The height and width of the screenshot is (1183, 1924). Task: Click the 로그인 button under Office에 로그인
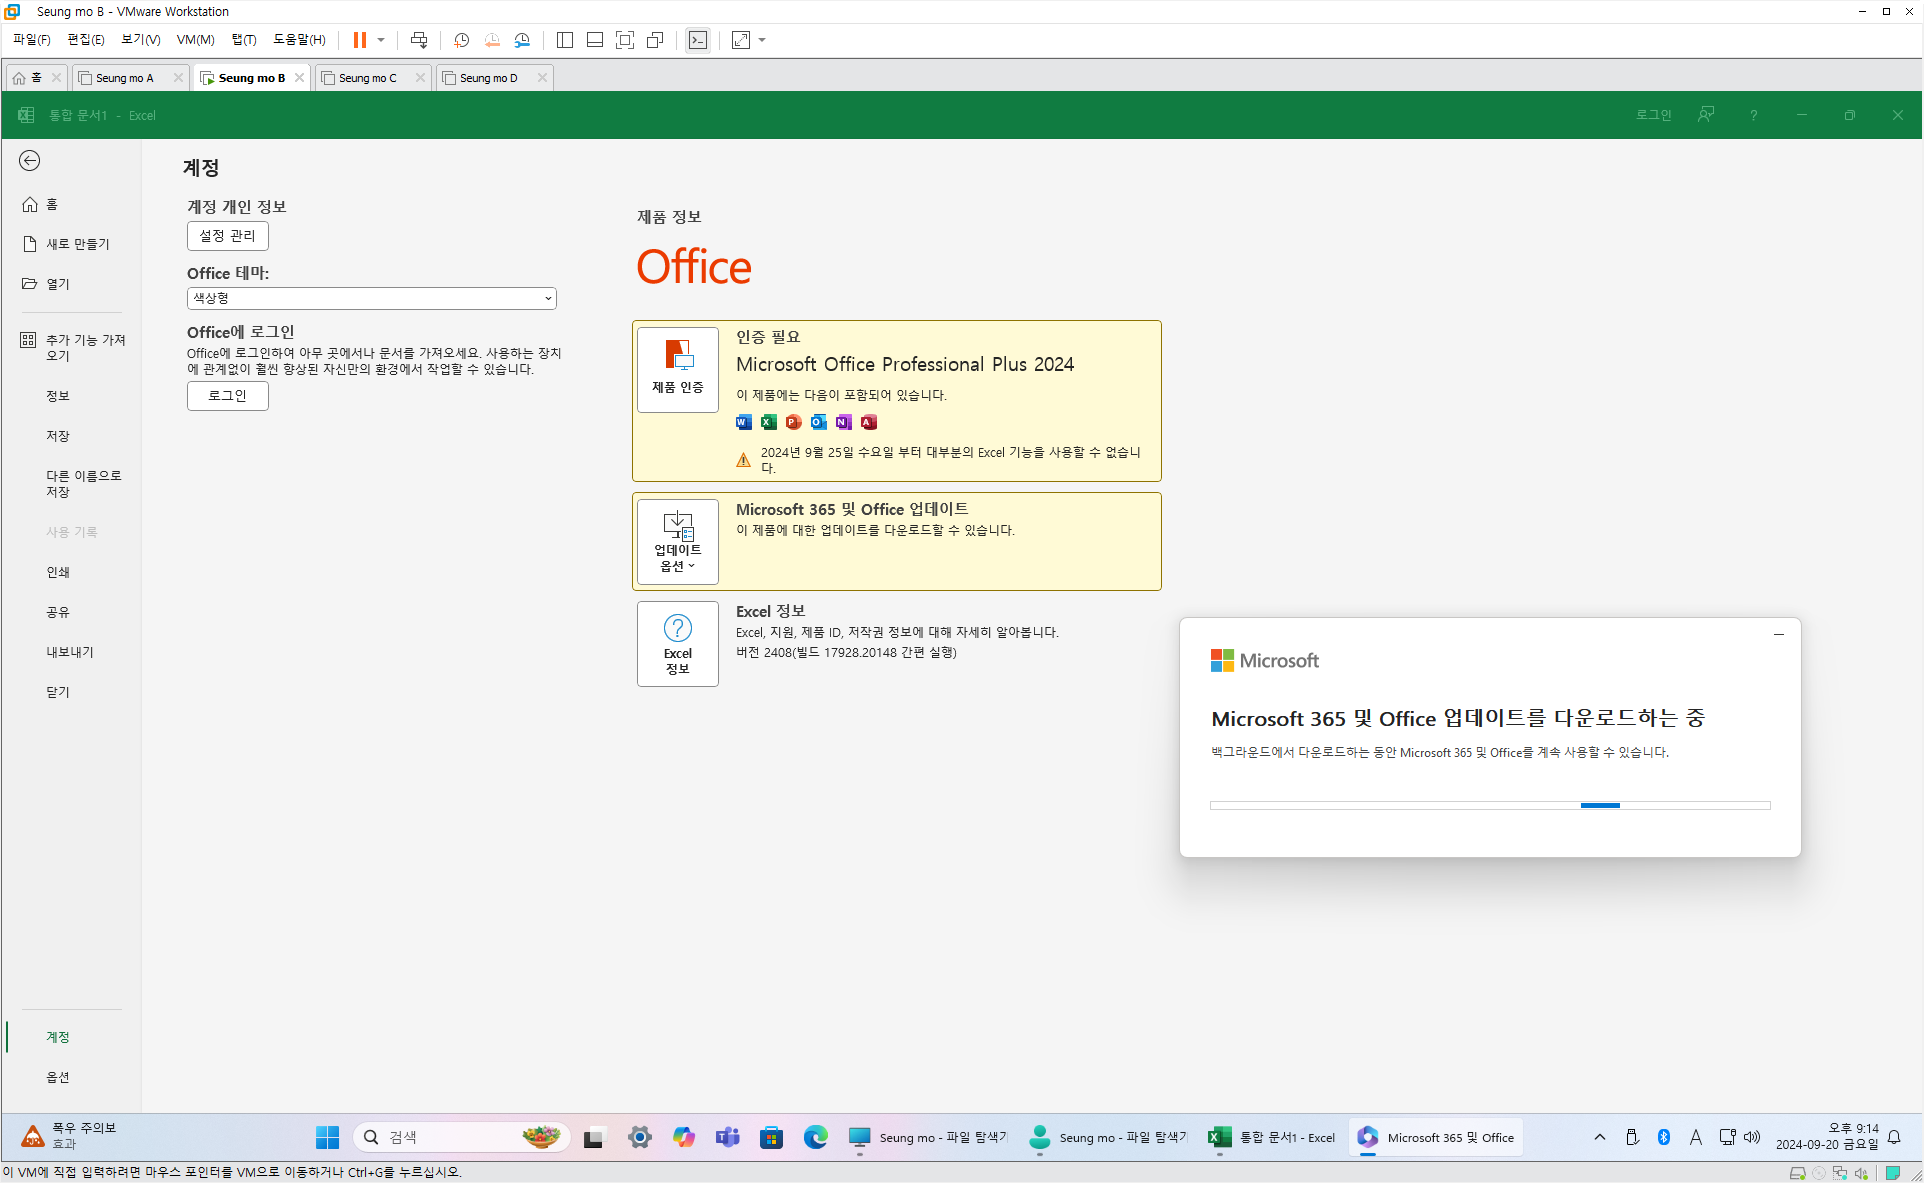click(227, 396)
